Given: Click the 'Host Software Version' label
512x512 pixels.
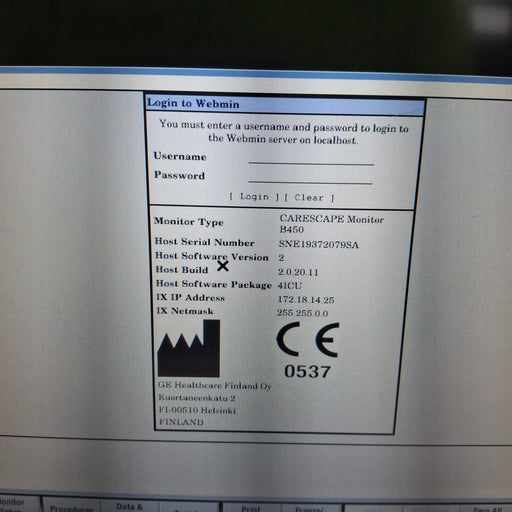Looking at the screenshot, I should click(x=212, y=256).
